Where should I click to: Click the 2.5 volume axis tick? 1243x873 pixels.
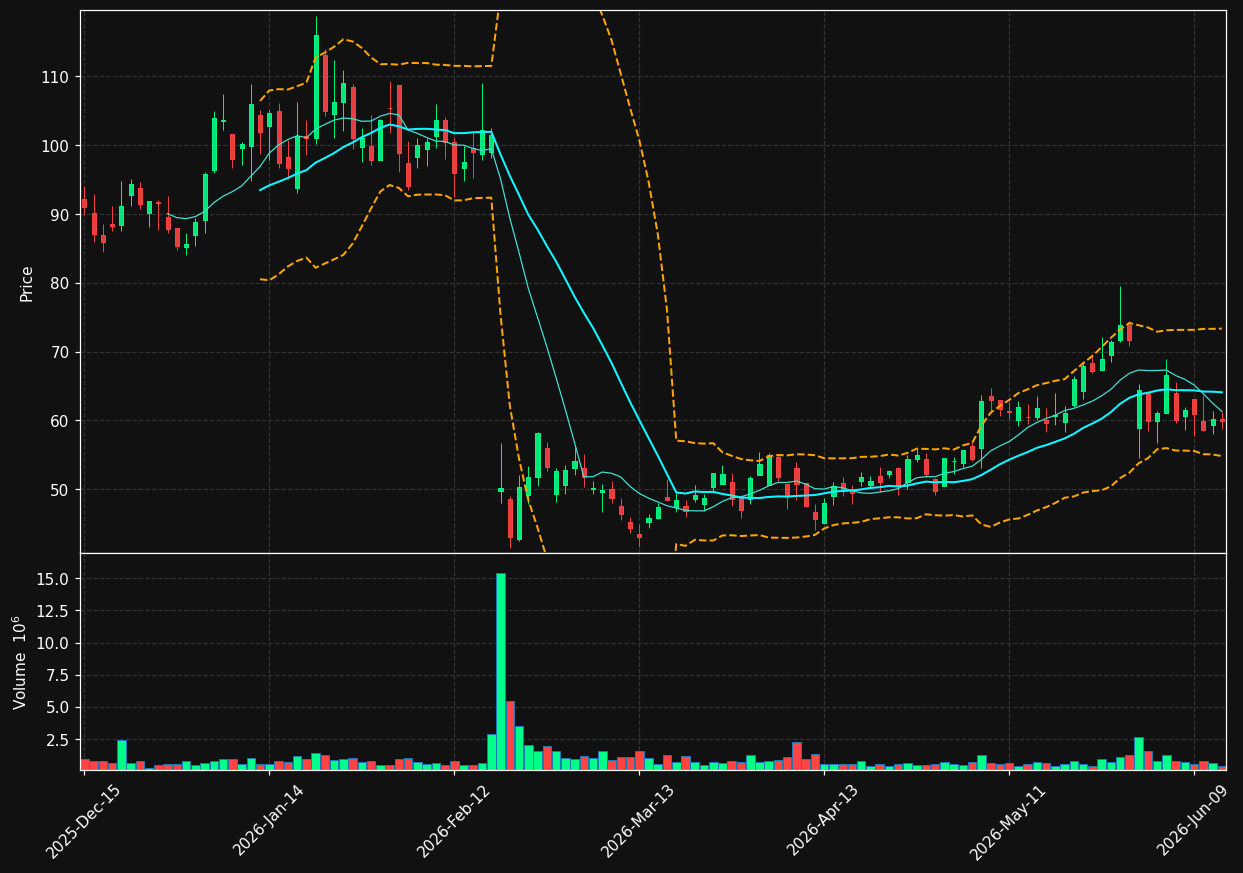[x=58, y=740]
